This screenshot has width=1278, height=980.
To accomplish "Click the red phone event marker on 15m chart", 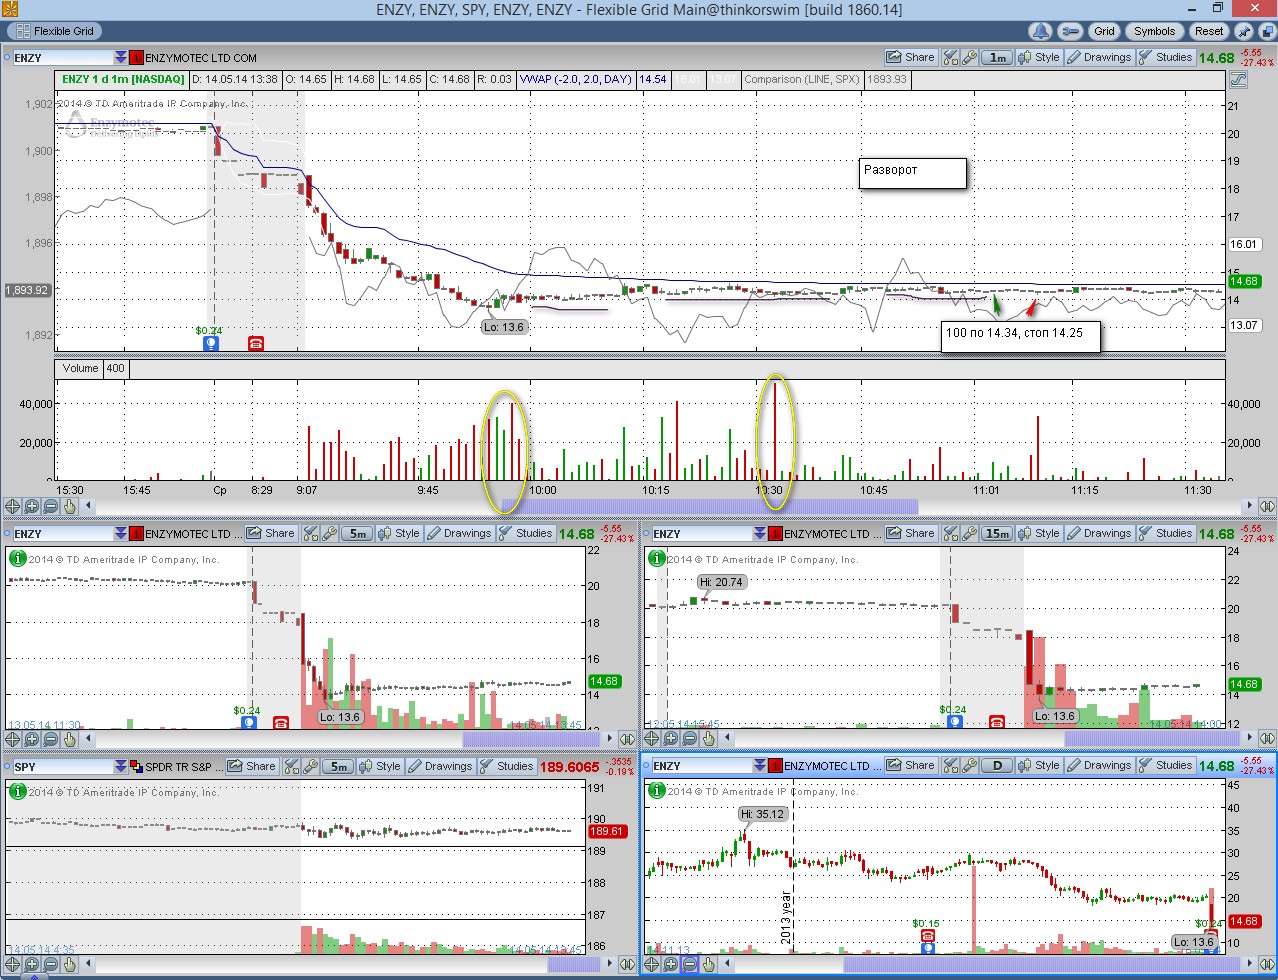I will pos(997,722).
